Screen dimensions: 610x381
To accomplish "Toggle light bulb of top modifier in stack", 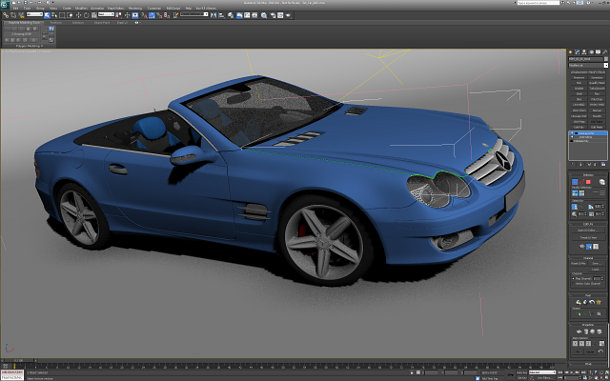I will [x=572, y=133].
